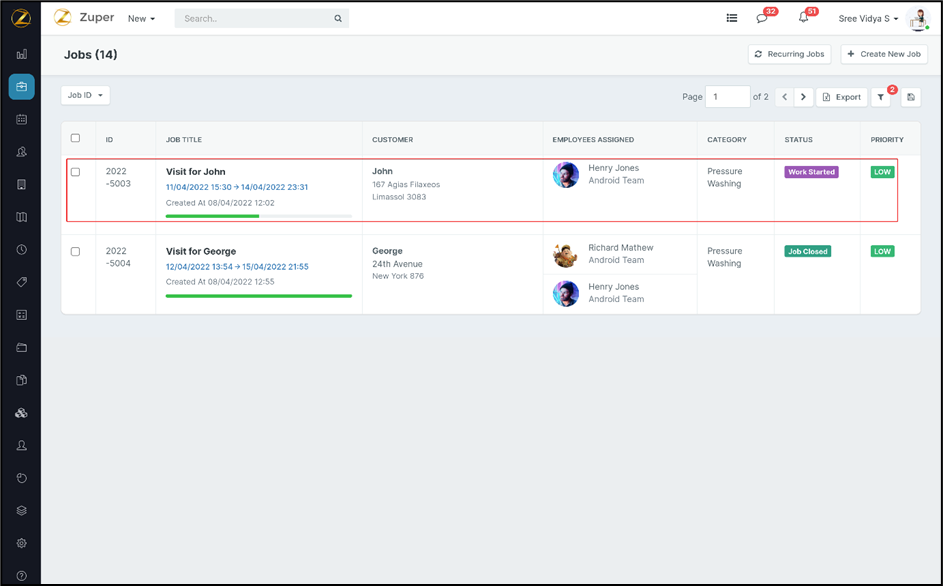Click the filter funnel icon
The image size is (943, 586).
pyautogui.click(x=881, y=97)
